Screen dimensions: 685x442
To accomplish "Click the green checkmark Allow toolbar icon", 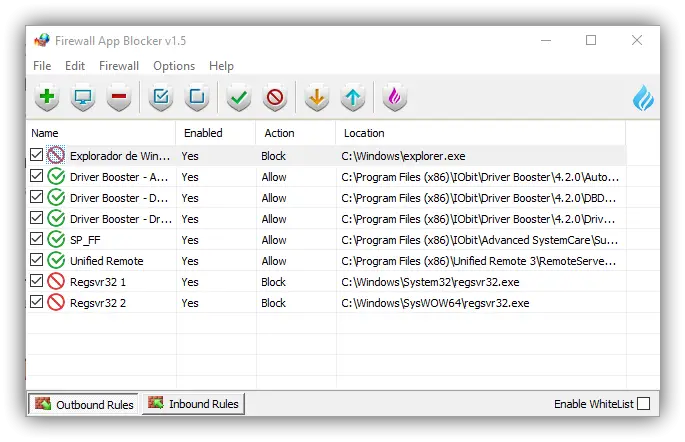I will pyautogui.click(x=239, y=97).
